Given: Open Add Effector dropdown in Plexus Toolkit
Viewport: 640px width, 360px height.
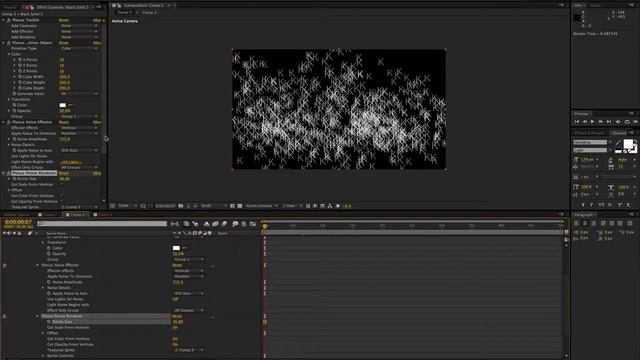Looking at the screenshot, I should (79, 31).
